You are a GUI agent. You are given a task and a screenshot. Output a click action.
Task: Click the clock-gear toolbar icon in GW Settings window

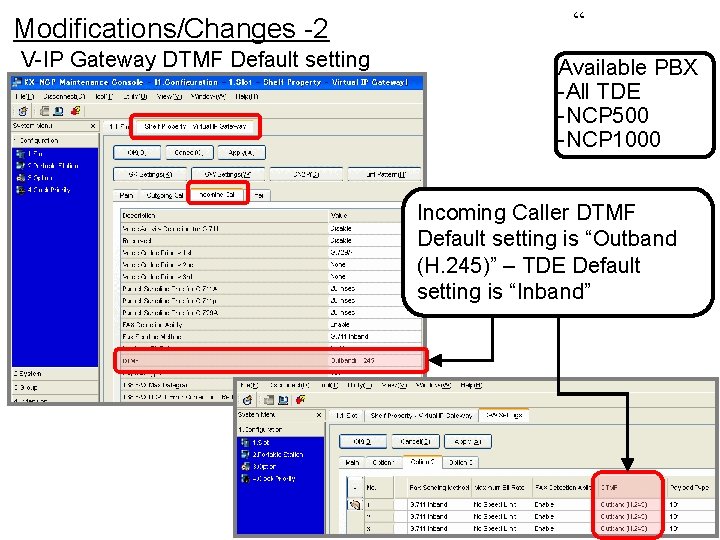pyautogui.click(x=248, y=400)
